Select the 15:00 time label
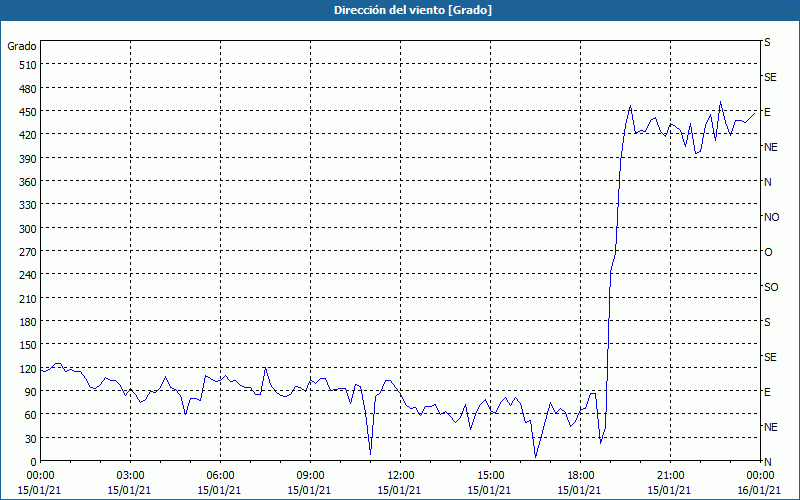Screen dimensions: 800x500 click(490, 476)
